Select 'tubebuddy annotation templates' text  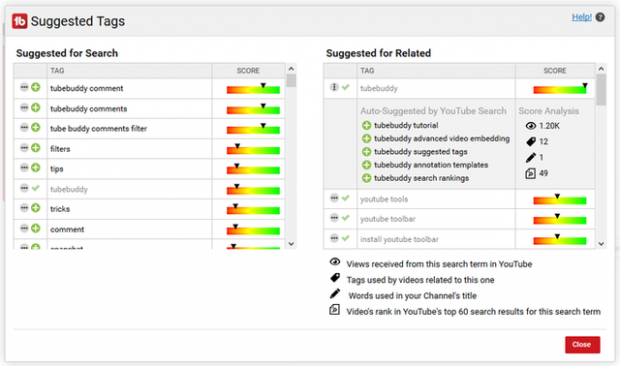[x=431, y=165]
